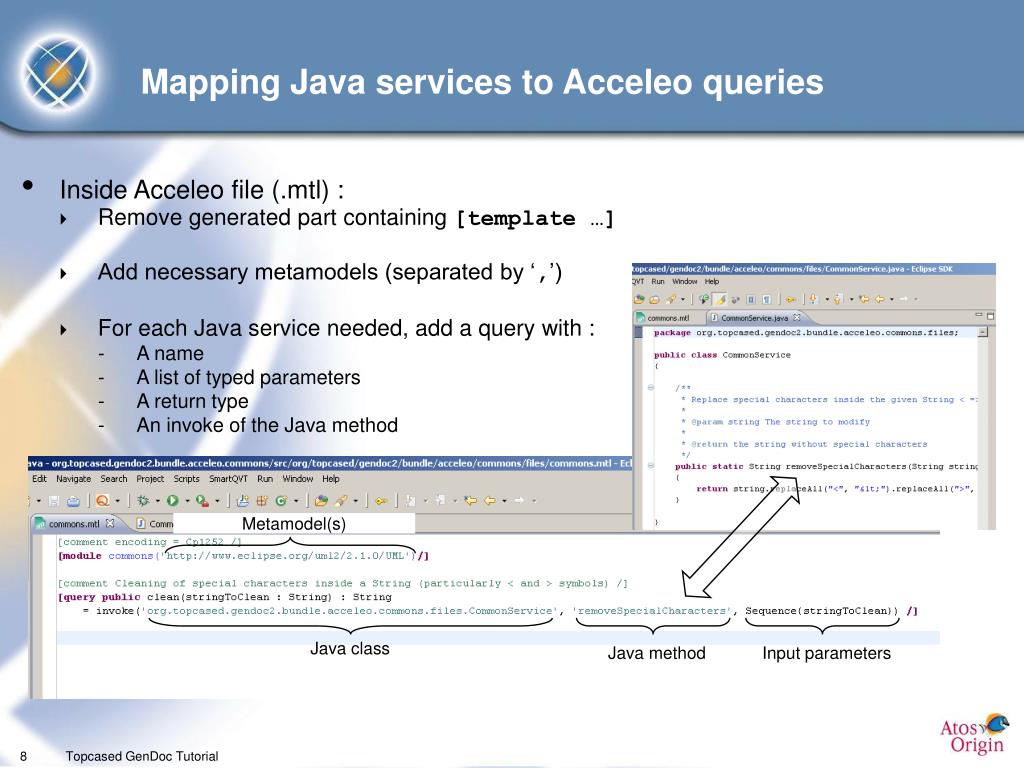This screenshot has width=1024, height=768.
Task: Open the SmartQVT menu
Action: [228, 479]
